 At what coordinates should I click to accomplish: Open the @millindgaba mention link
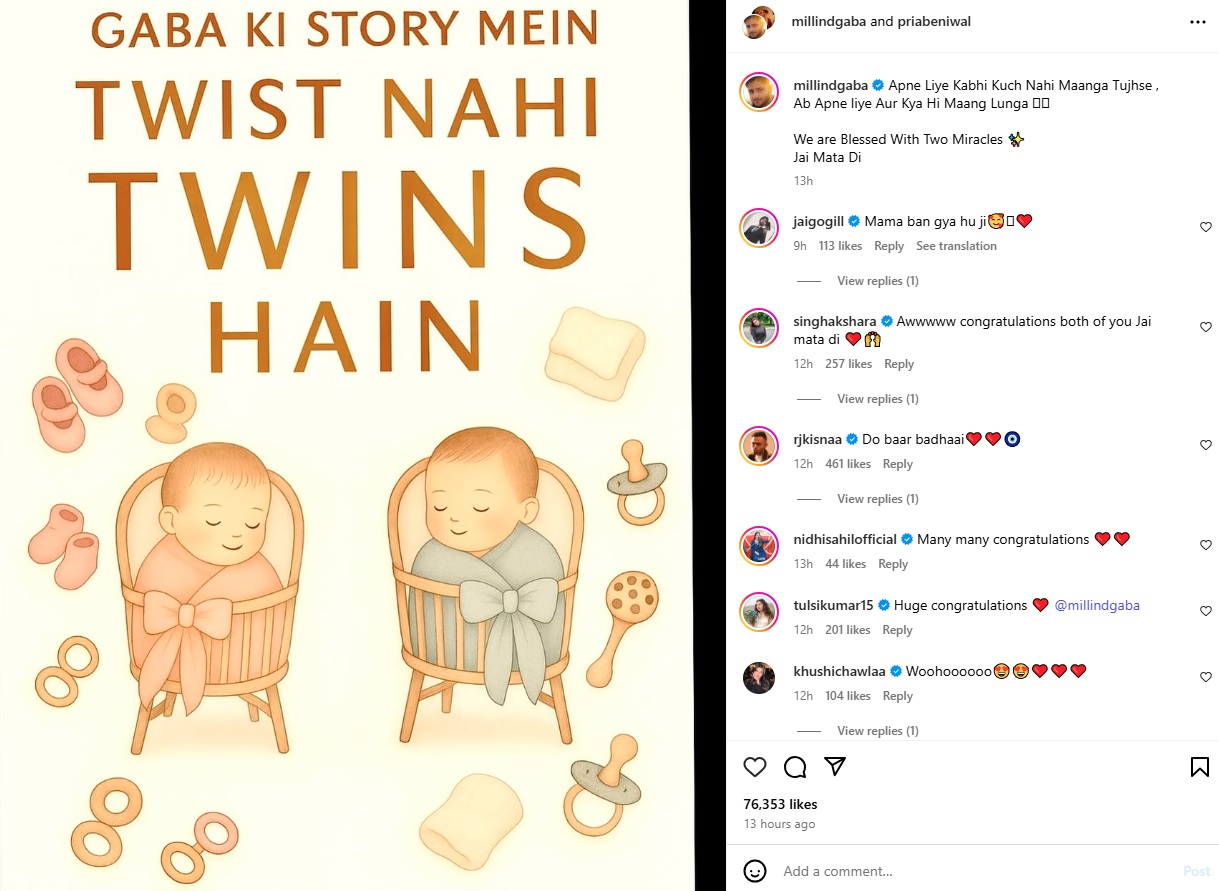tap(1097, 605)
